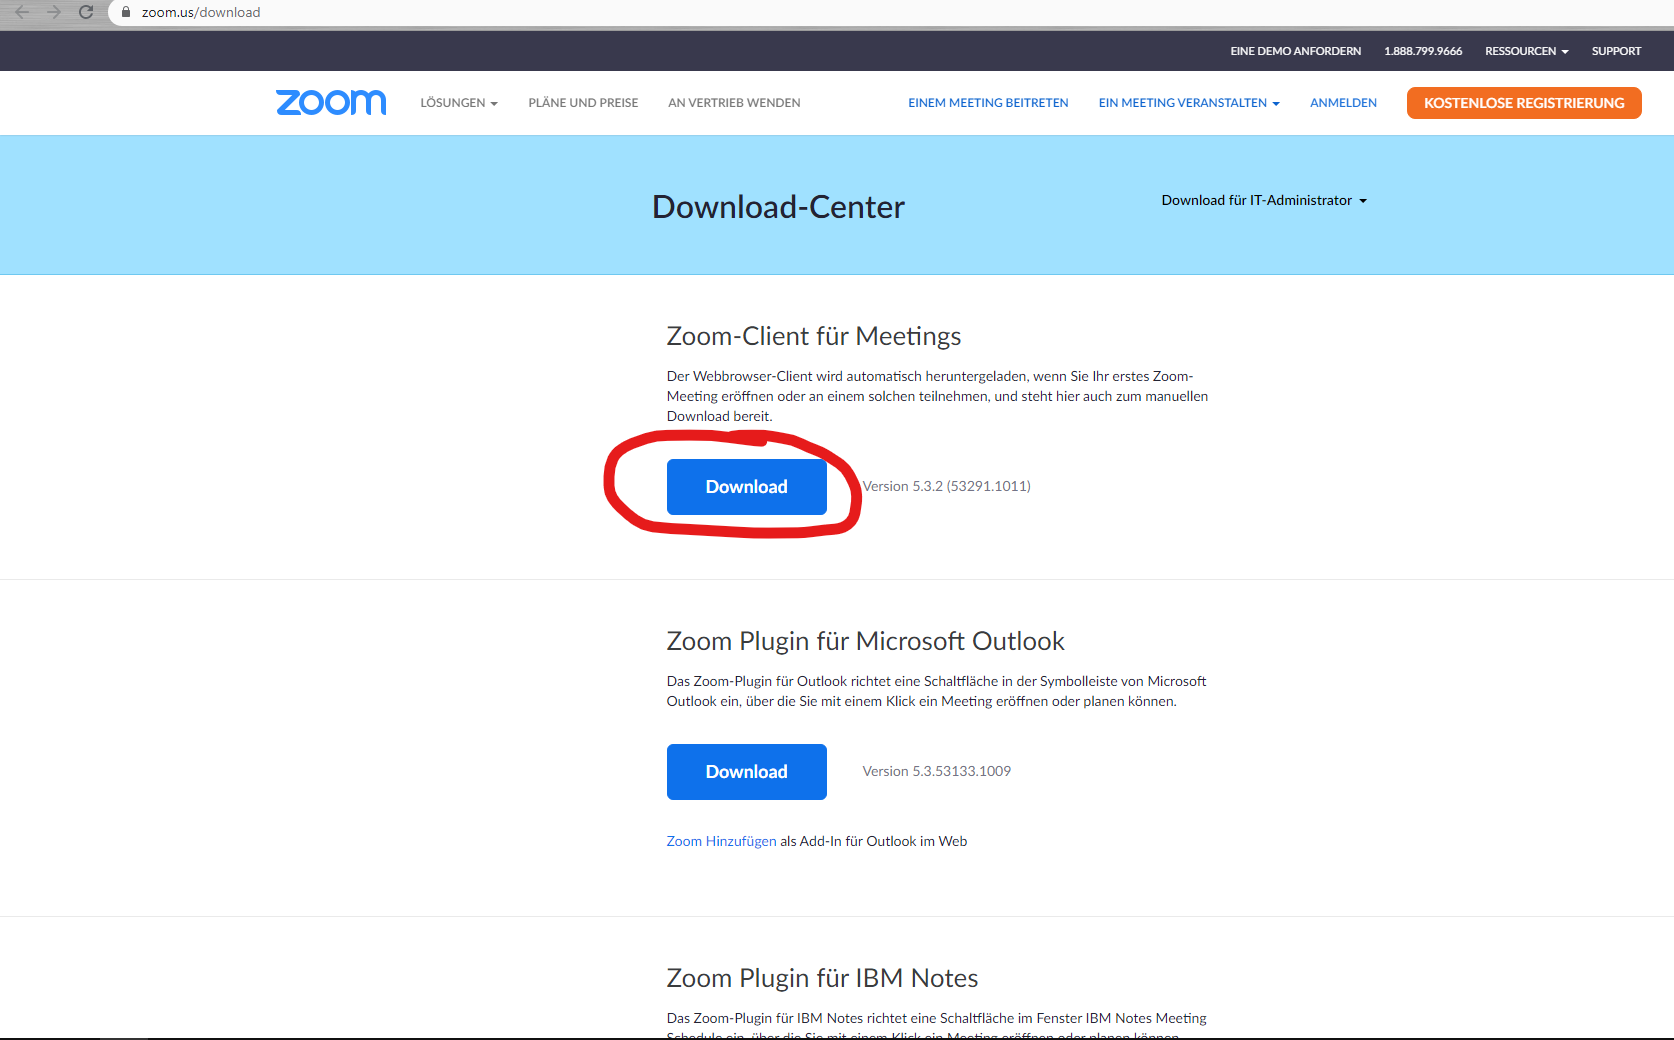1674x1040 pixels.
Task: Click the Zoom logo
Action: point(331,102)
